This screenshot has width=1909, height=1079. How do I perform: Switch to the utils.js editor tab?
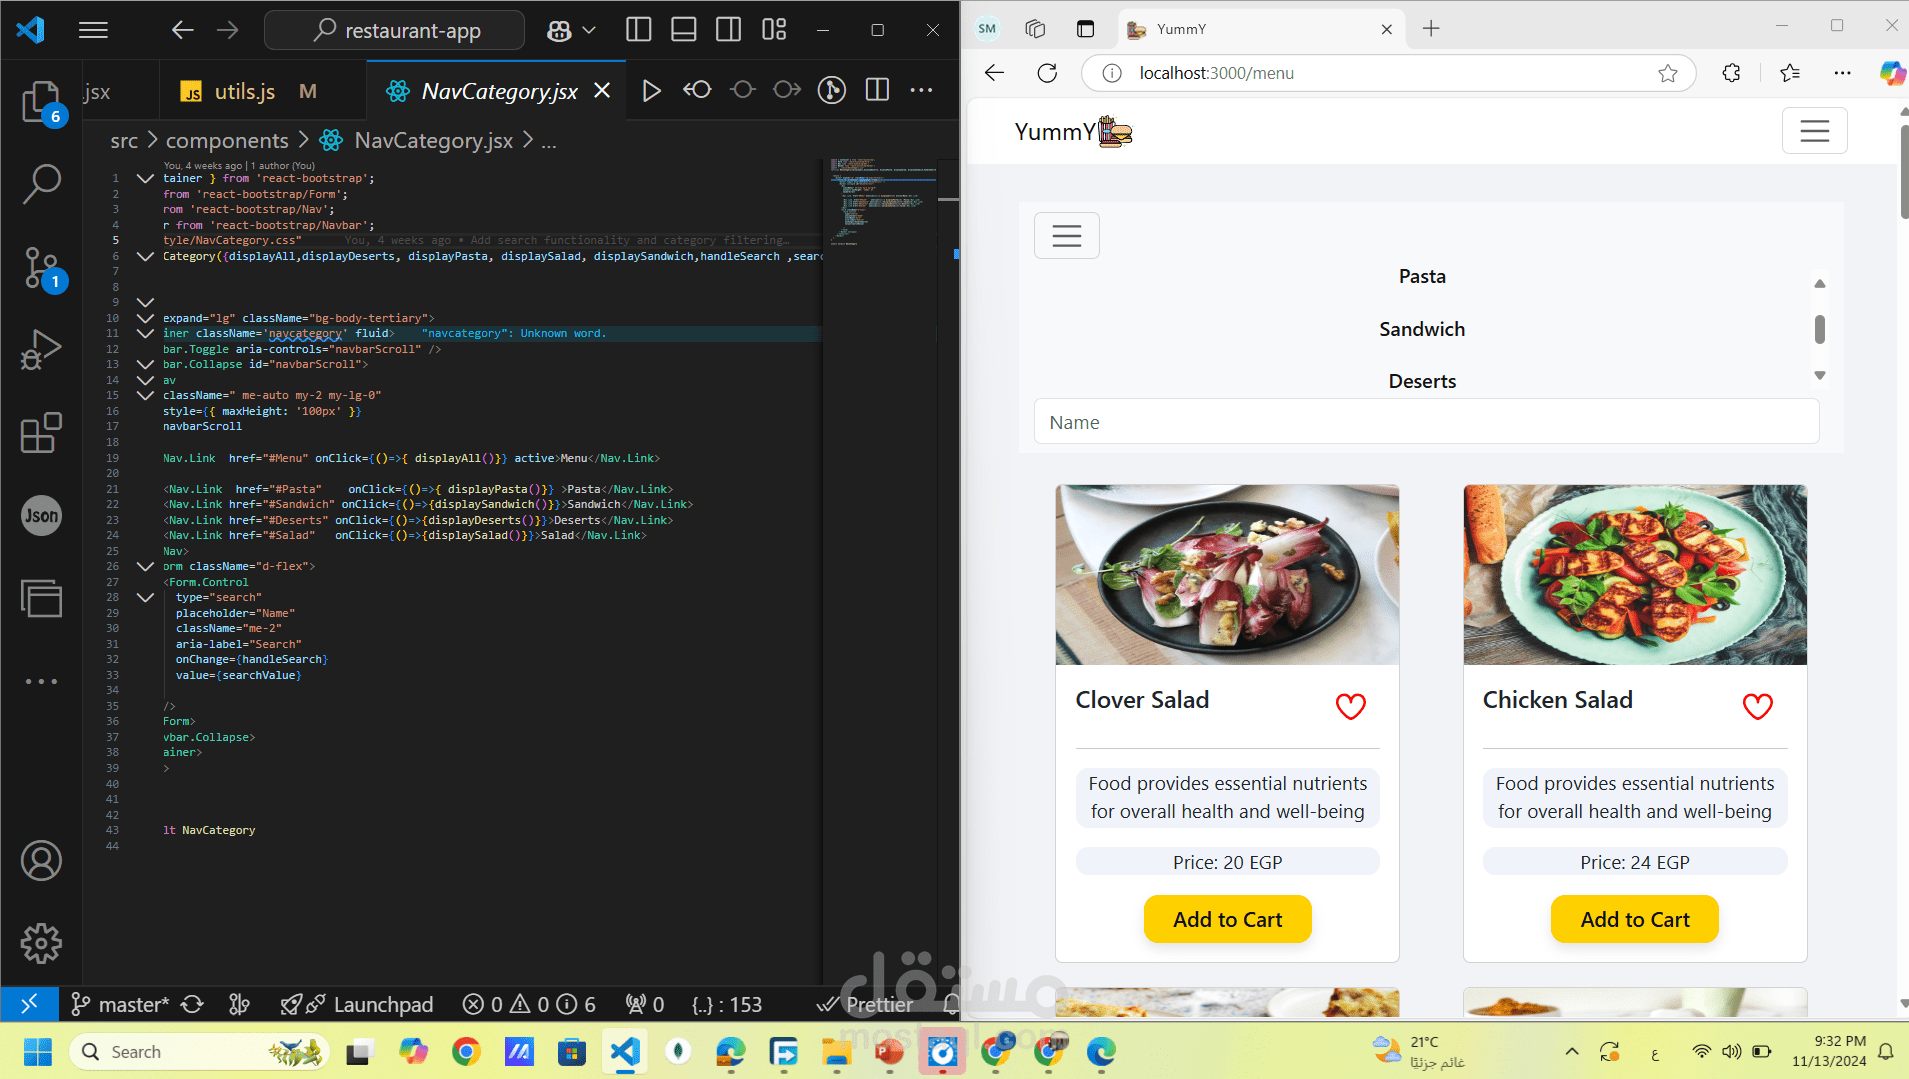[x=247, y=91]
